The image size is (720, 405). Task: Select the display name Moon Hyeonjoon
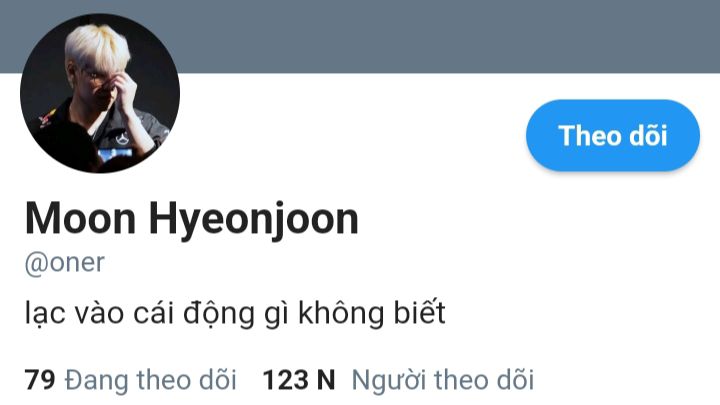coord(191,219)
